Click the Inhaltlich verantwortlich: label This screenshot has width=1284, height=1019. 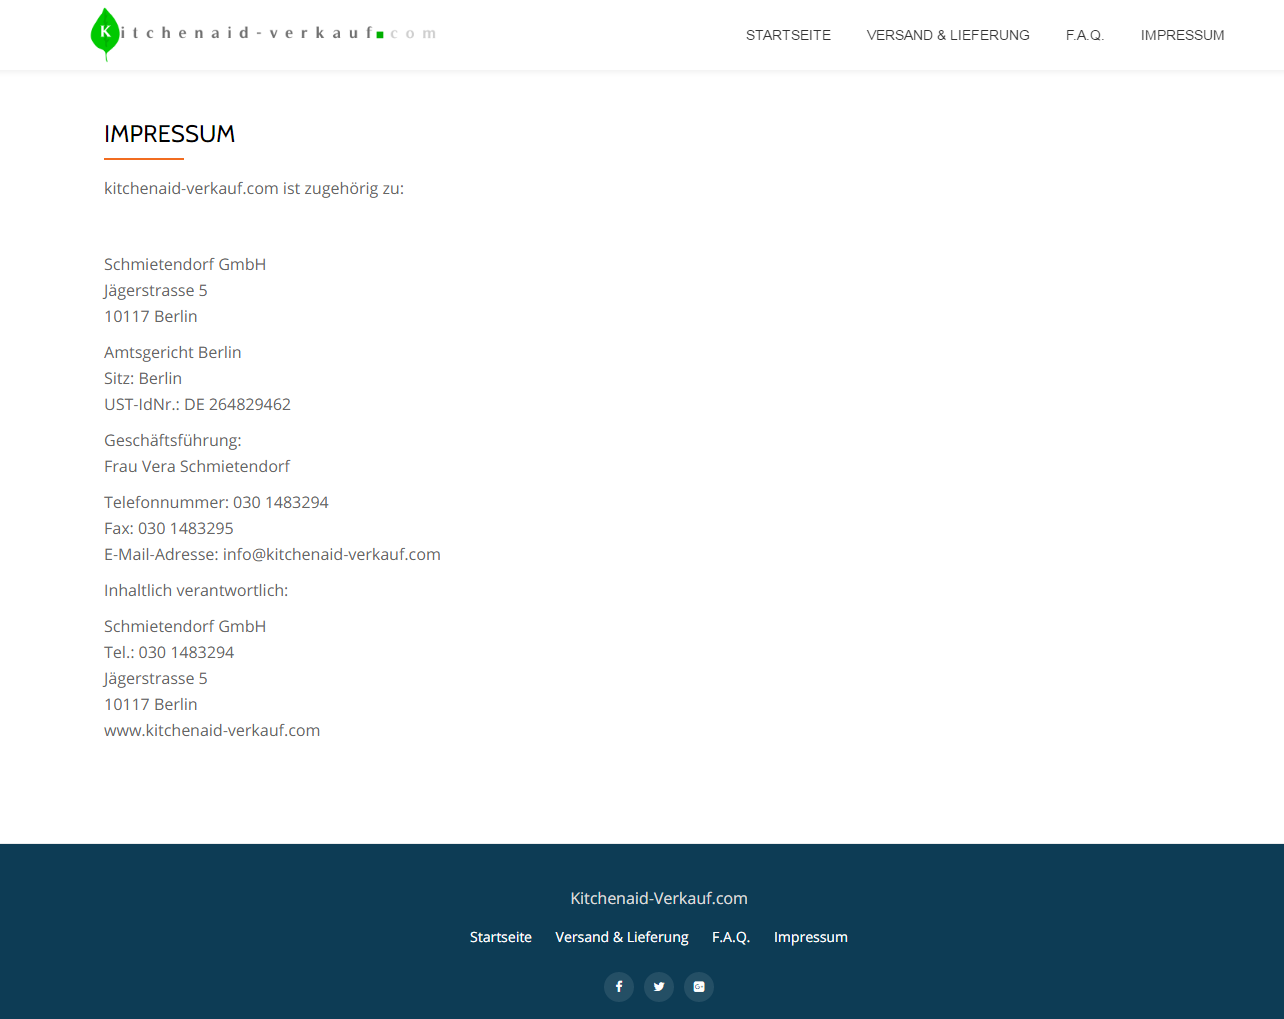click(196, 590)
